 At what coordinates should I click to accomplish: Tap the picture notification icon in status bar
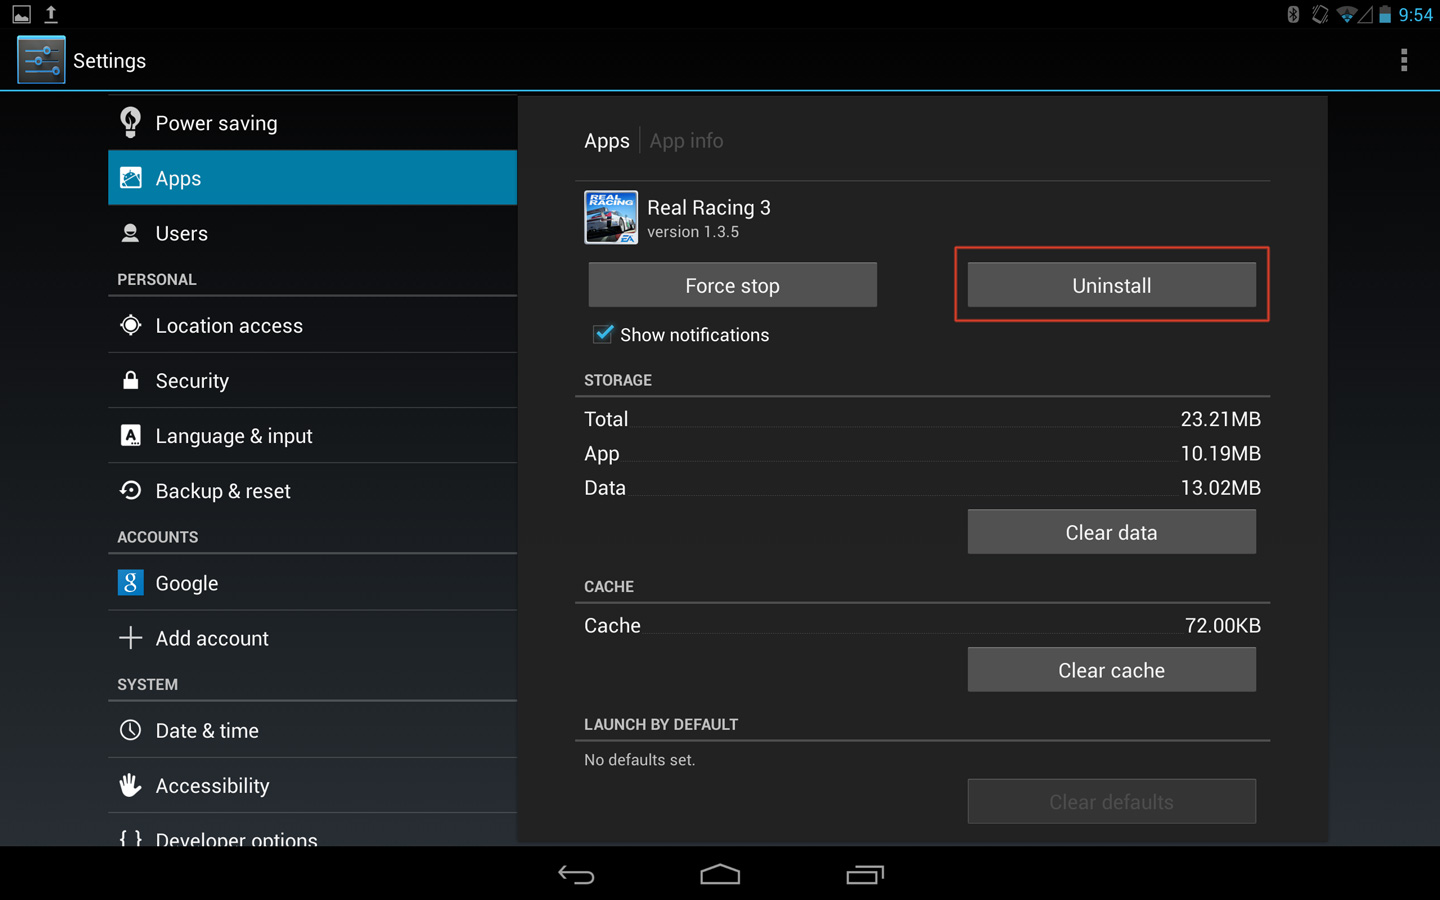click(21, 14)
